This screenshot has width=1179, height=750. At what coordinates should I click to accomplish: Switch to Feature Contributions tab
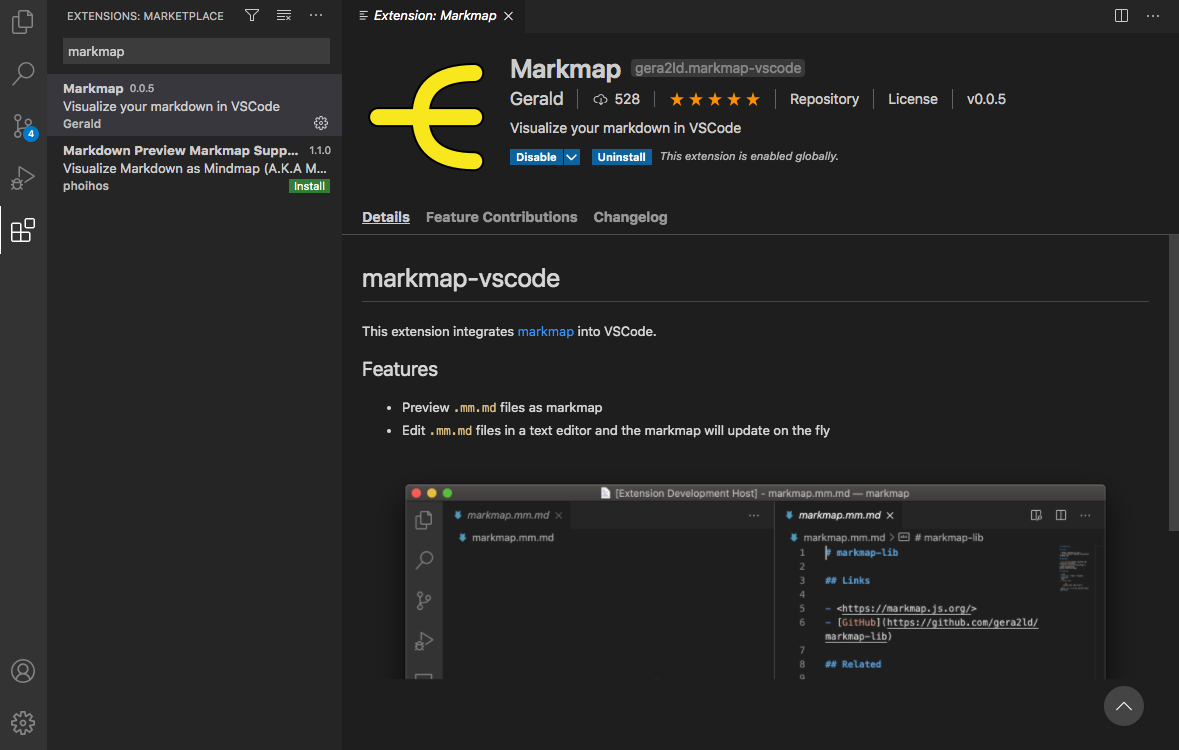point(502,217)
